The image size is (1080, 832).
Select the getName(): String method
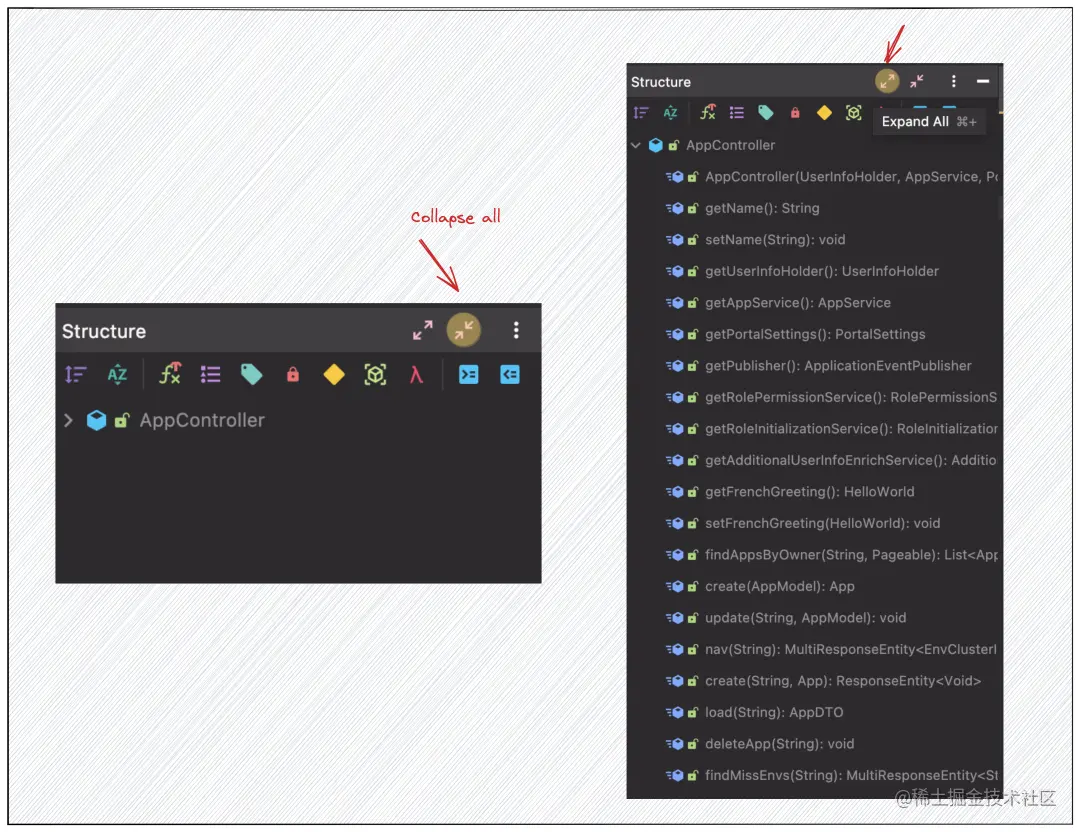click(813, 208)
